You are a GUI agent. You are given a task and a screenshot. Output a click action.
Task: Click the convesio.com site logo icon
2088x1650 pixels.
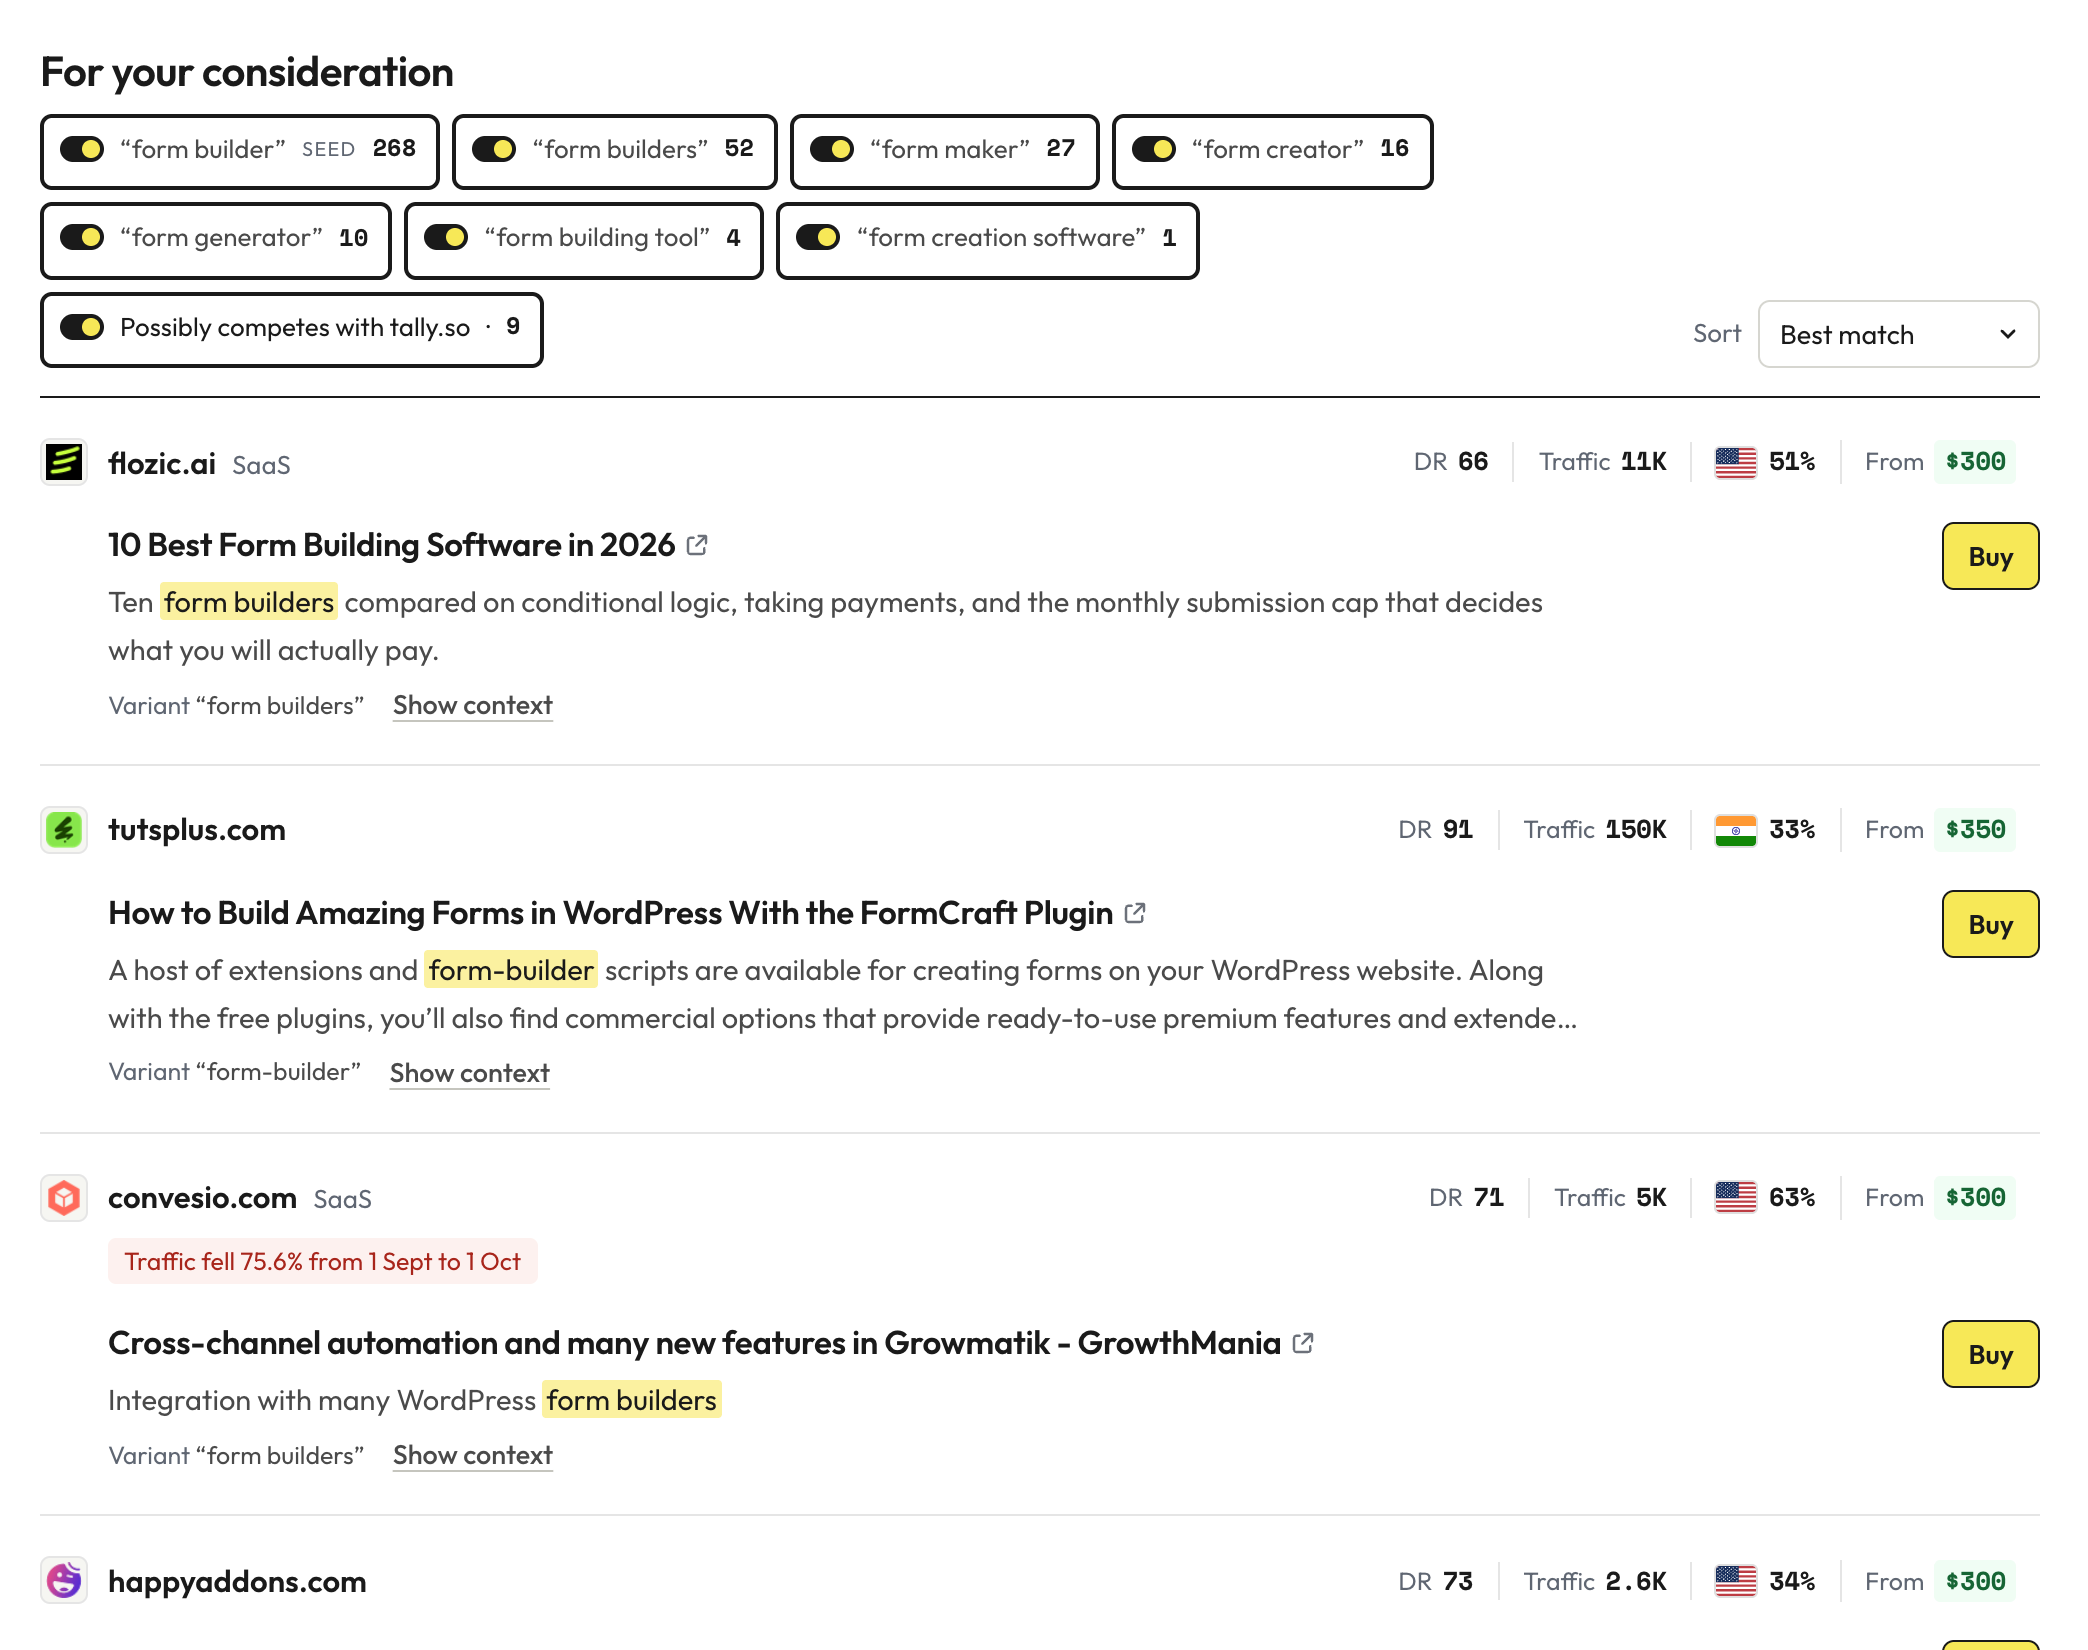tap(64, 1198)
